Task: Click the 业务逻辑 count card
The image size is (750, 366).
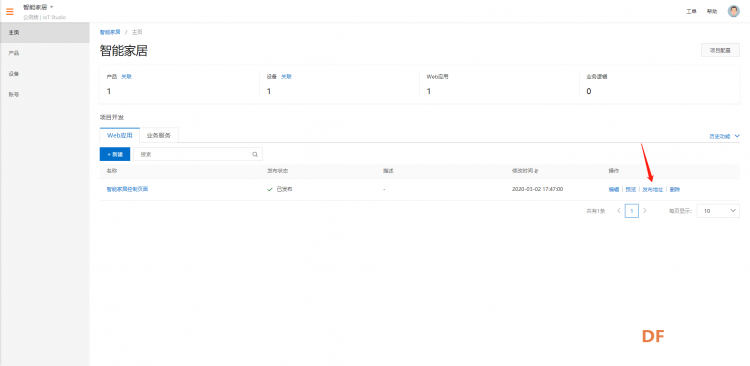Action: (x=659, y=84)
